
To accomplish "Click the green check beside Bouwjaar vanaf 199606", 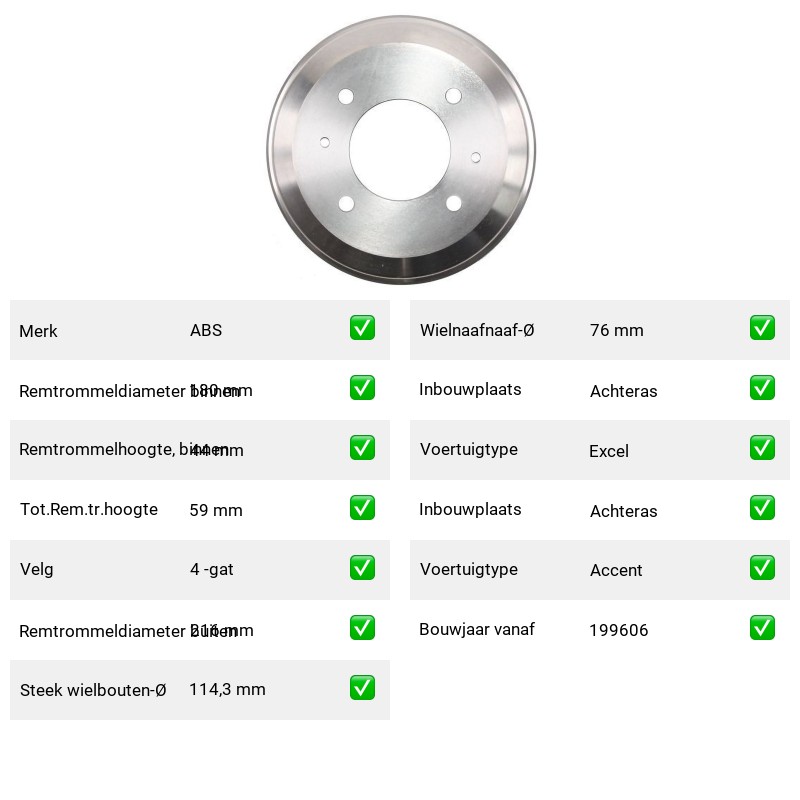I will point(762,628).
